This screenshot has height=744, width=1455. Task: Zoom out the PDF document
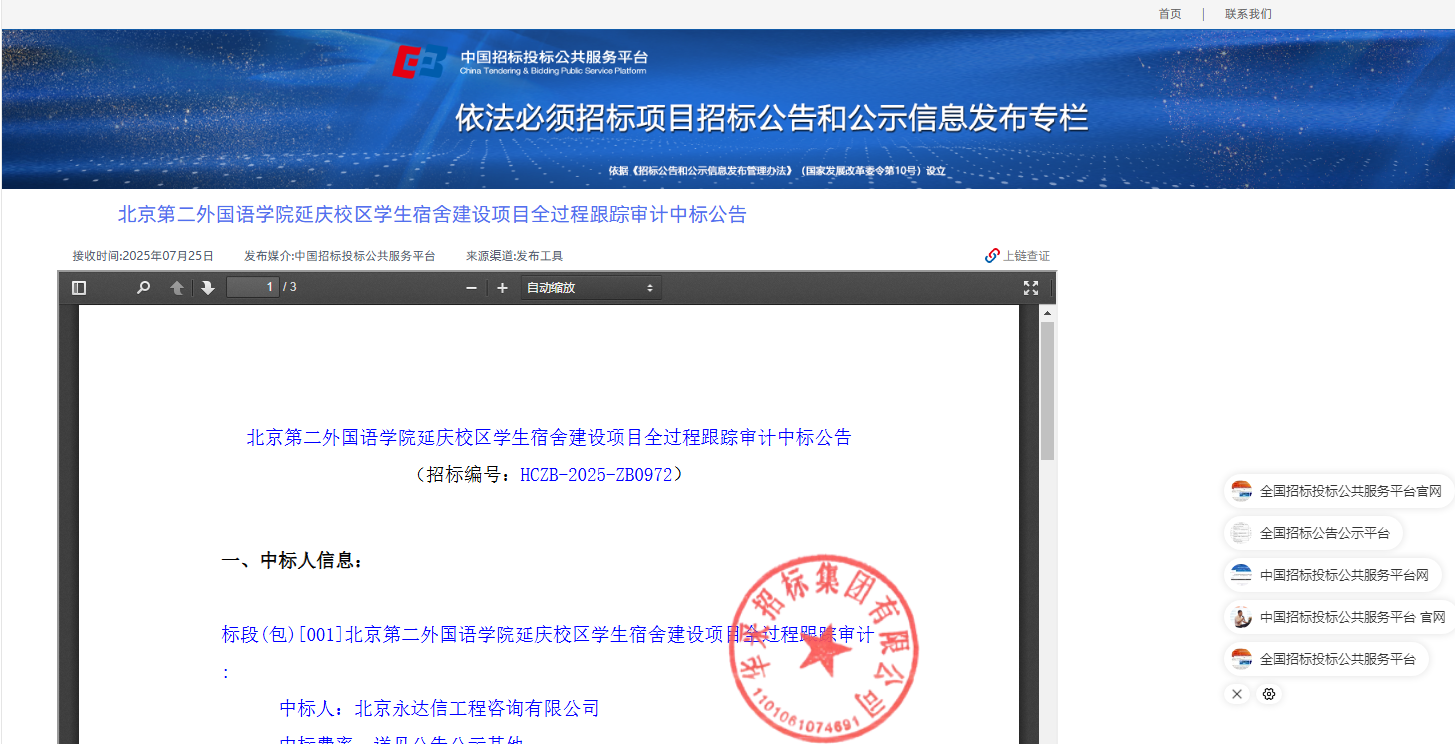(472, 288)
